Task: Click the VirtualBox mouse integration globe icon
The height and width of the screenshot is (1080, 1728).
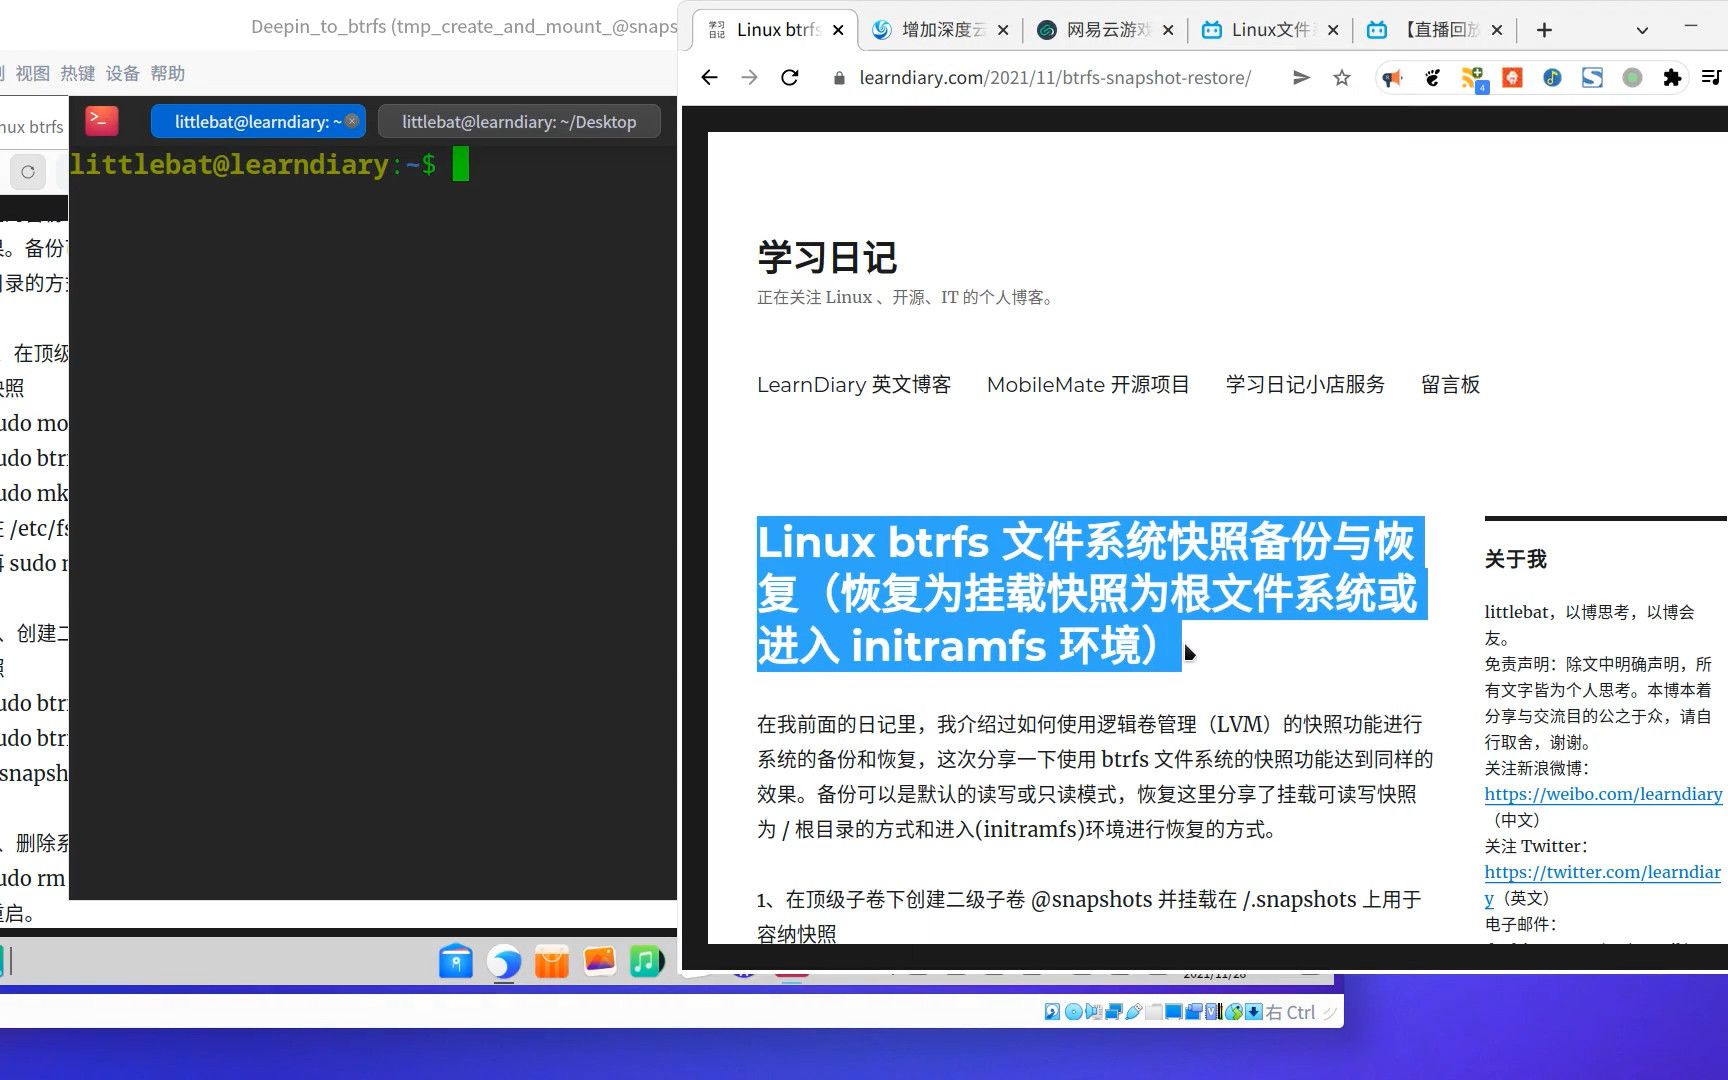Action: [x=1234, y=1012]
